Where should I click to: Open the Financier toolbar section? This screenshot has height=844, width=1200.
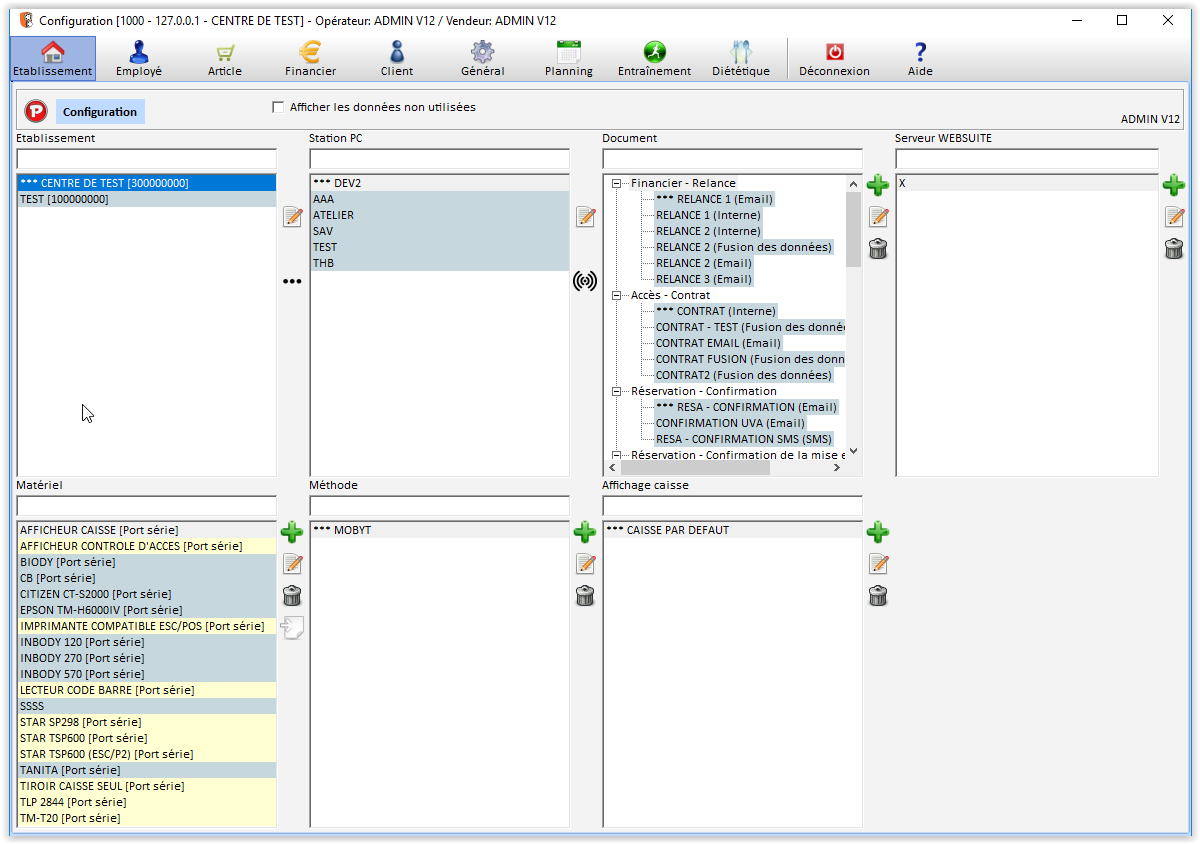click(x=310, y=59)
